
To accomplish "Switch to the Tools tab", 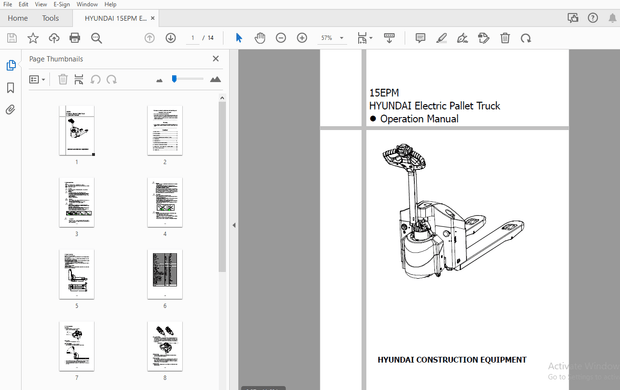I will (50, 18).
